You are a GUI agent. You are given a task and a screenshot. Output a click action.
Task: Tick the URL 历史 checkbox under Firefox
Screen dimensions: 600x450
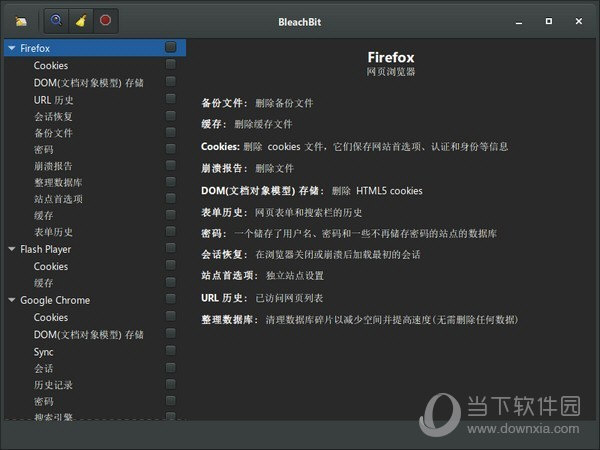171,99
